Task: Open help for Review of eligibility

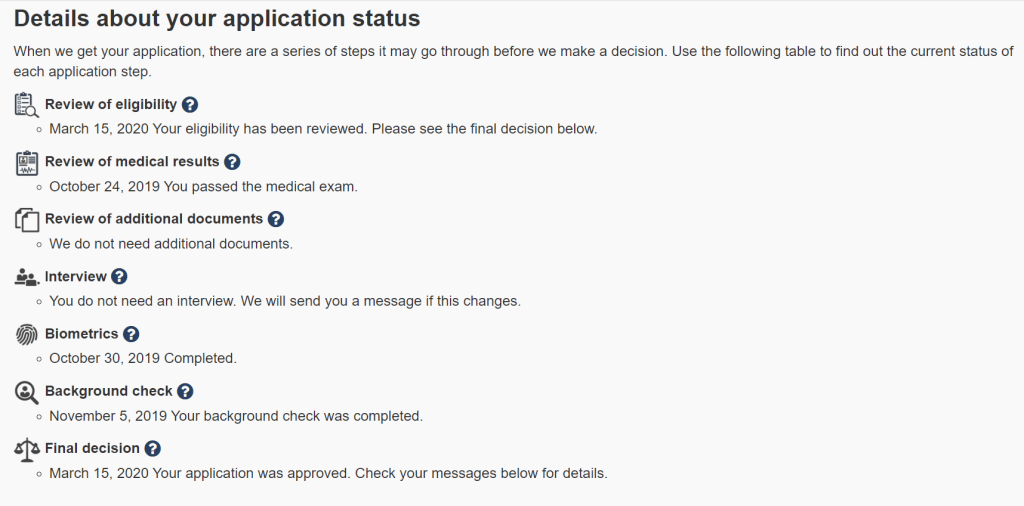Action: (190, 104)
